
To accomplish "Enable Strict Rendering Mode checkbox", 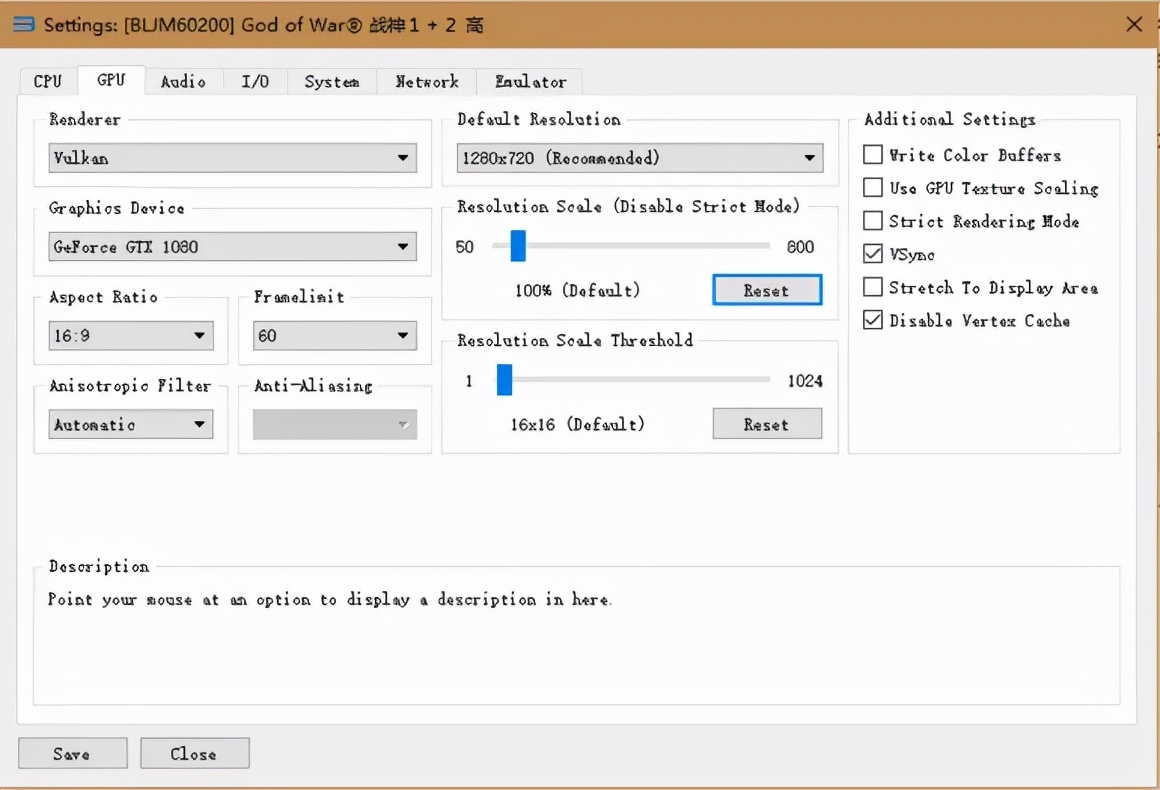I will click(873, 221).
